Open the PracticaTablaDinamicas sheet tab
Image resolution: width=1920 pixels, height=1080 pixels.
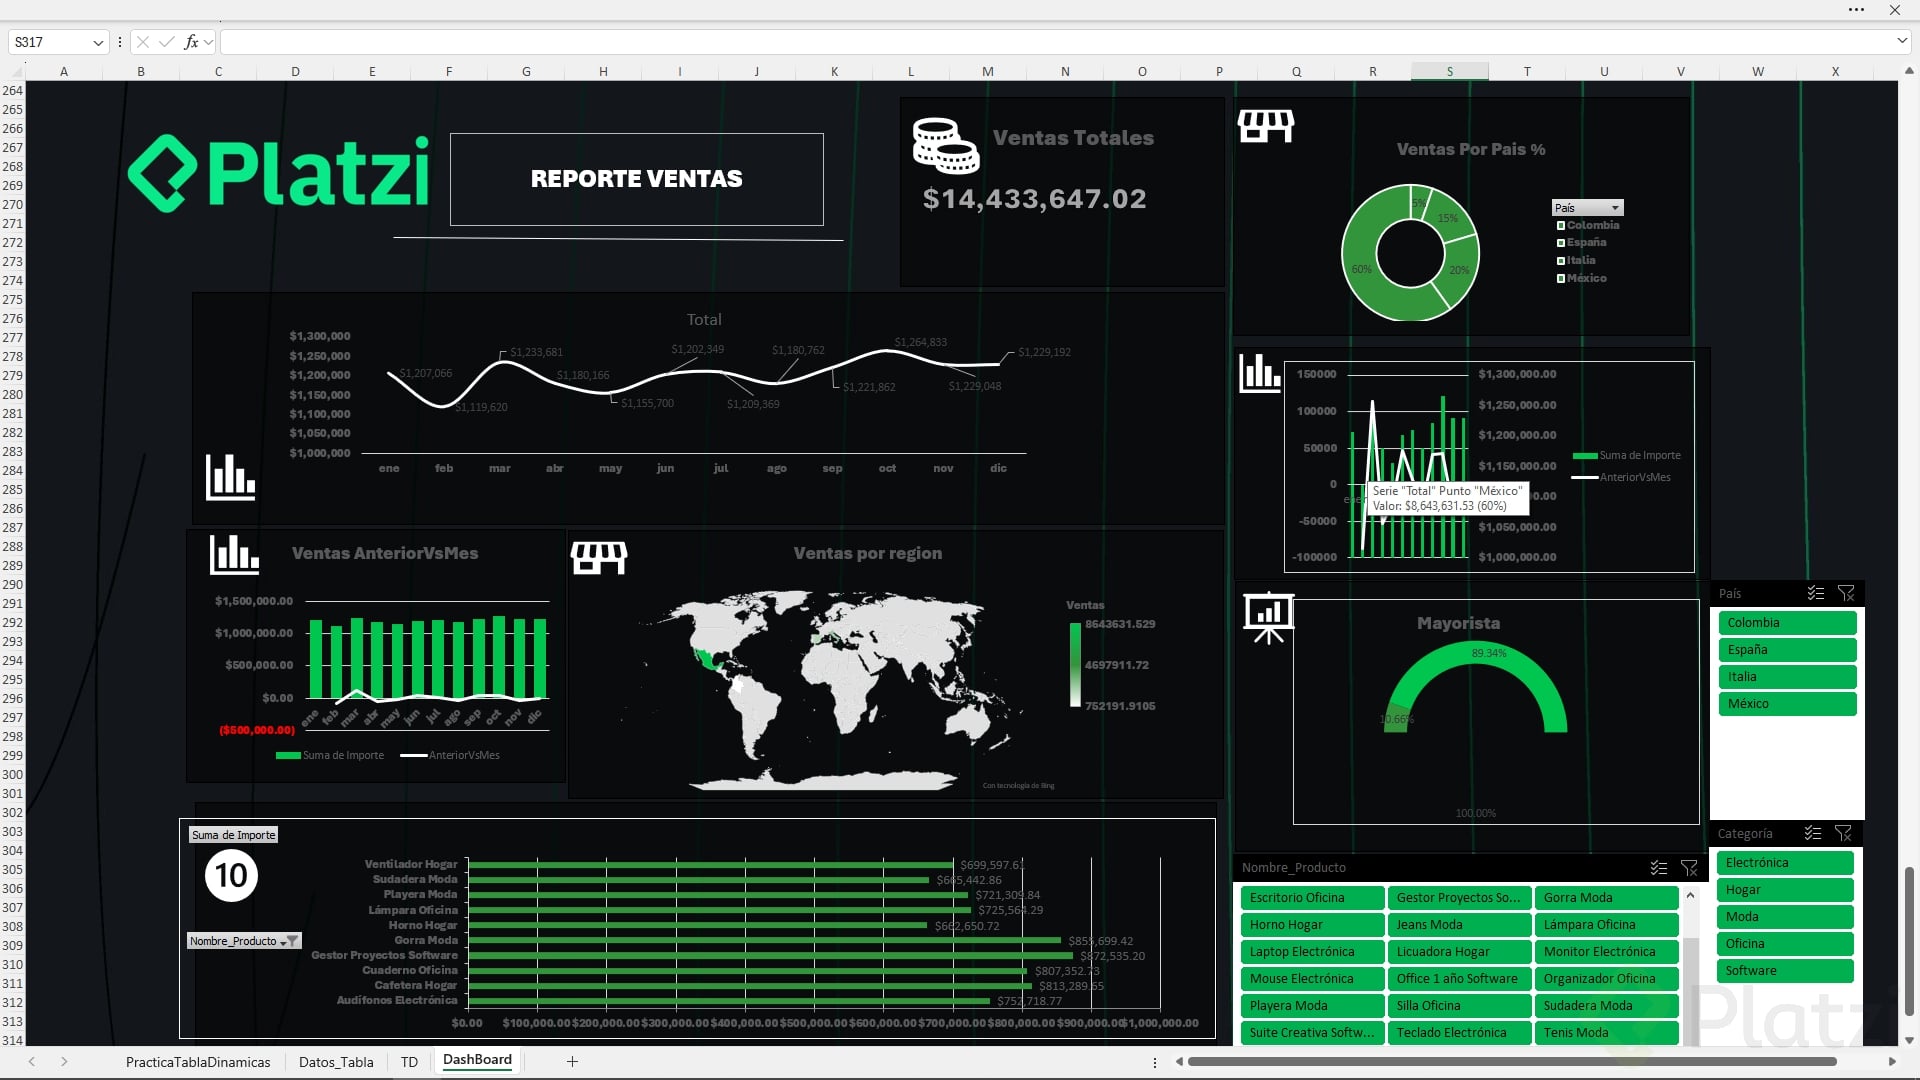pyautogui.click(x=198, y=1062)
